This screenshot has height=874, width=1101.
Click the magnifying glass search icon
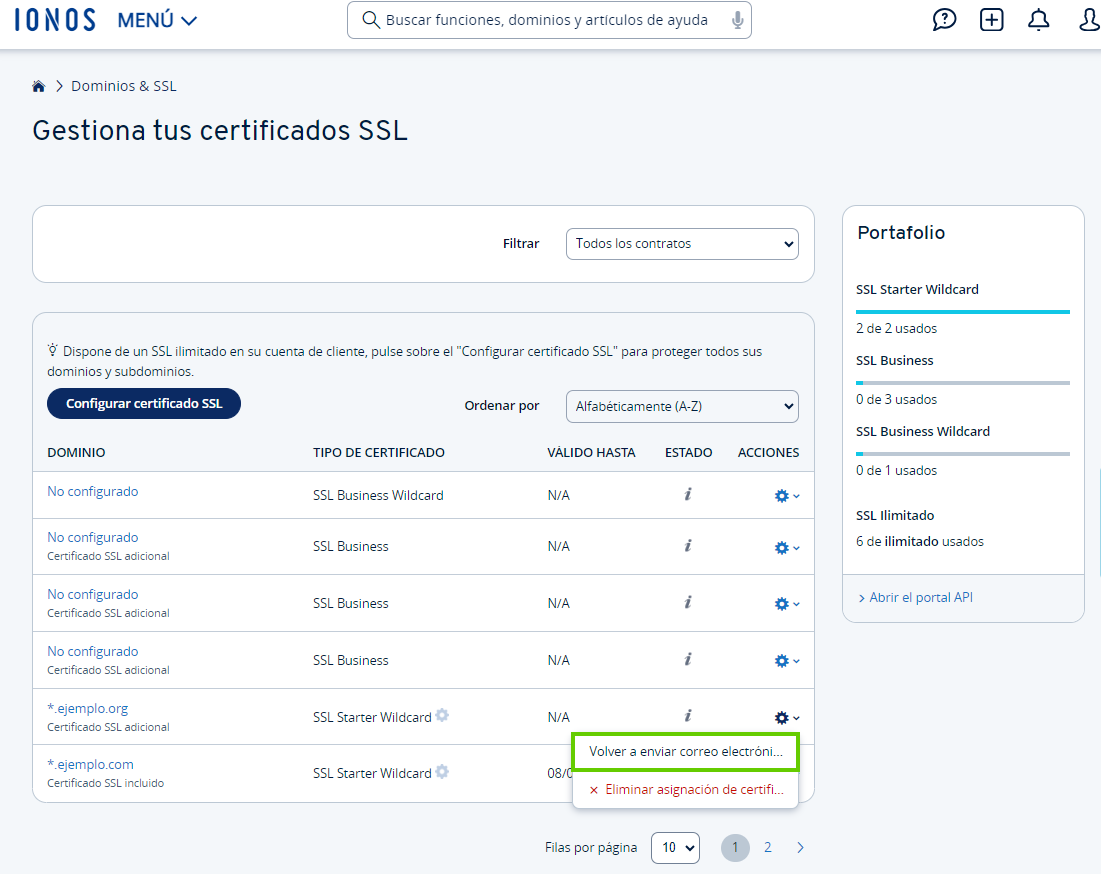click(x=371, y=20)
